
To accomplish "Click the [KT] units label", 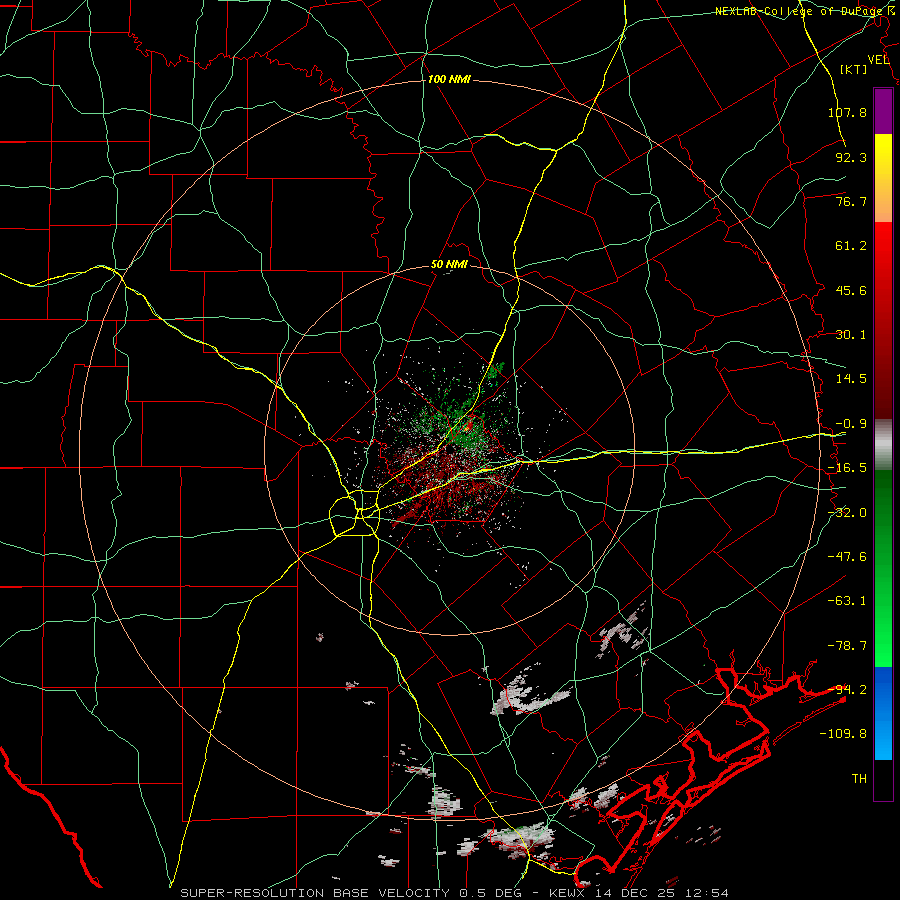I will pos(854,69).
